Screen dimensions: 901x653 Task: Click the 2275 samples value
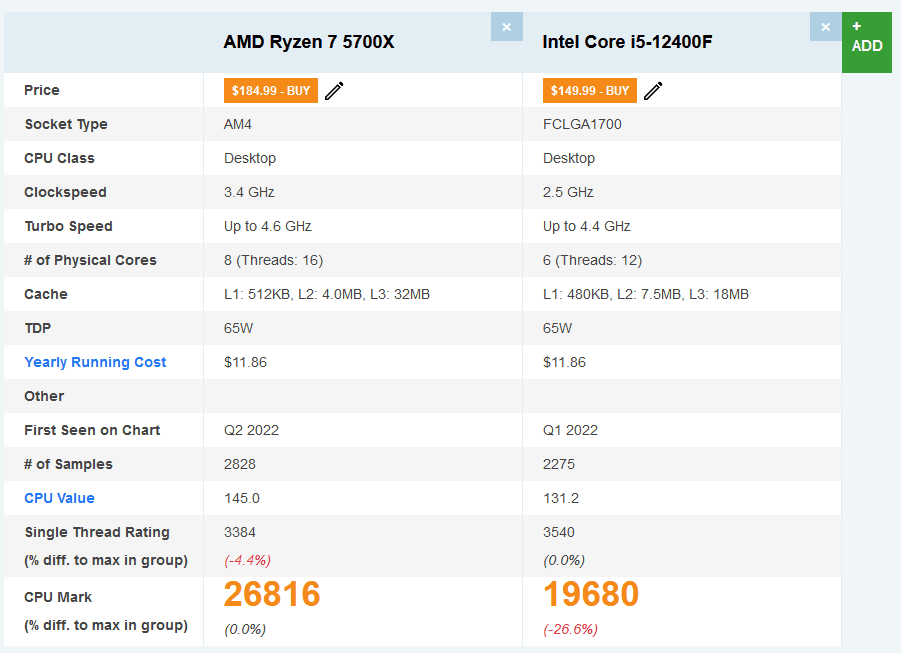tap(559, 464)
